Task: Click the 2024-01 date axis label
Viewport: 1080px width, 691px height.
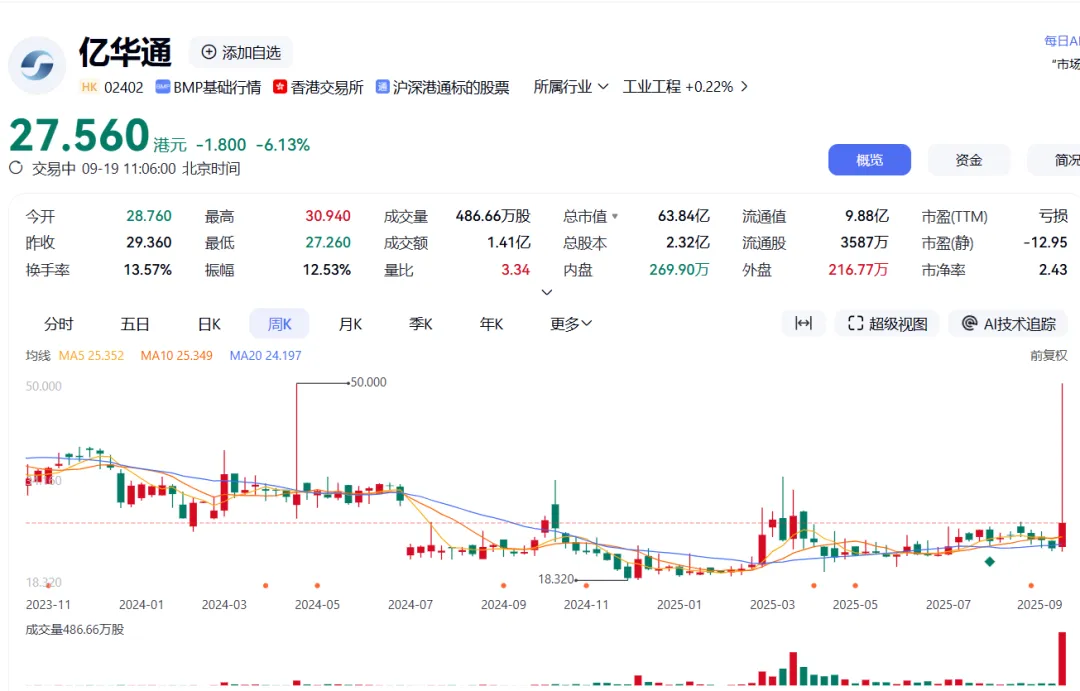Action: tap(141, 604)
